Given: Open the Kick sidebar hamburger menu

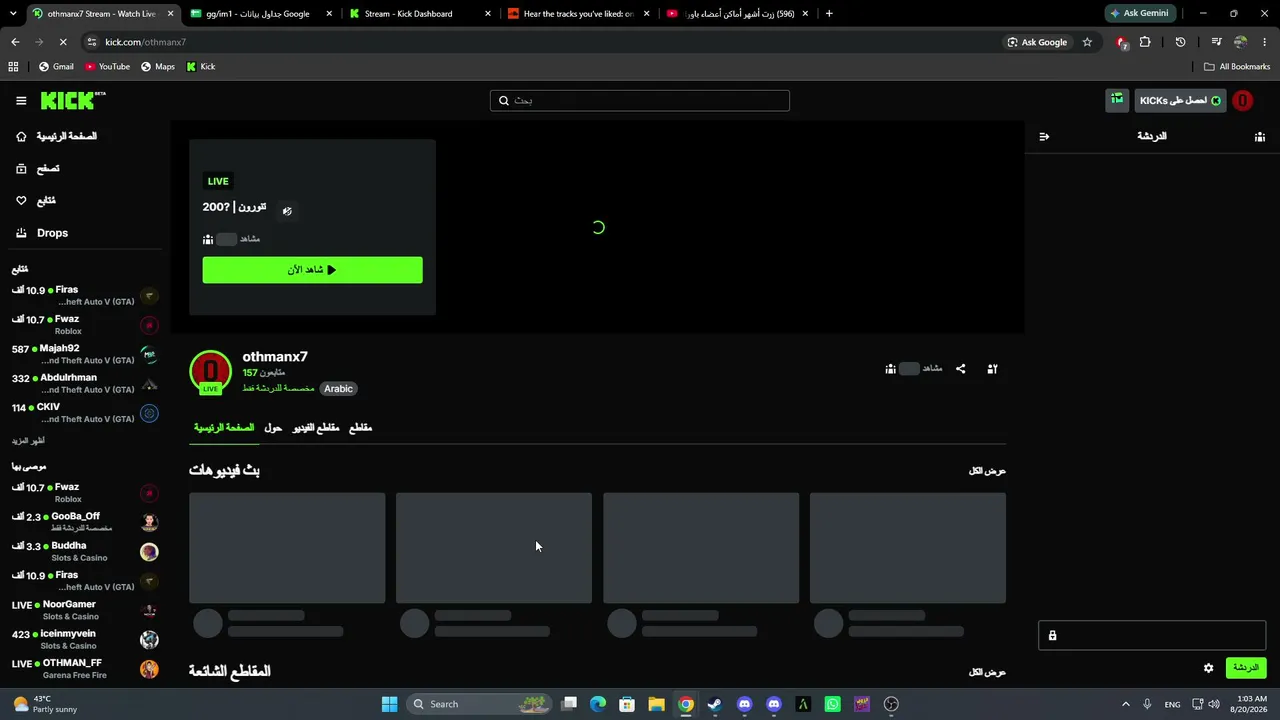Looking at the screenshot, I should pos(21,100).
